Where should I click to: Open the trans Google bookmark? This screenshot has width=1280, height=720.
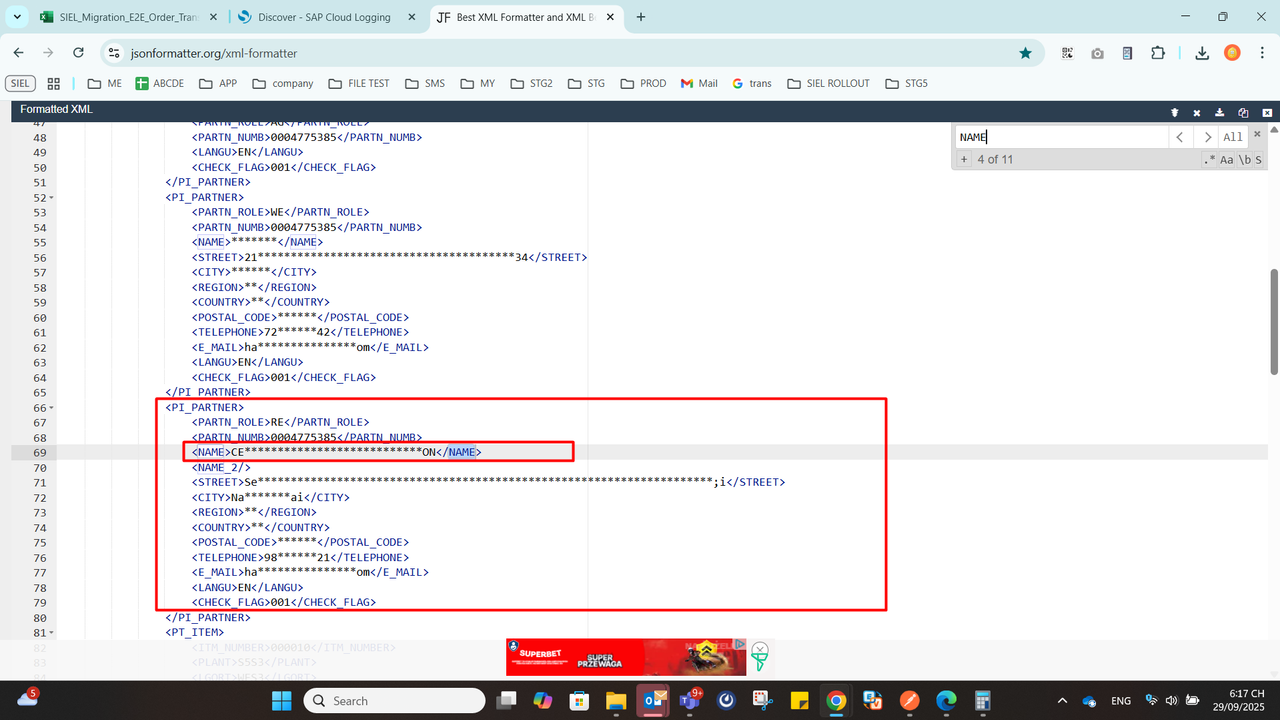point(752,83)
